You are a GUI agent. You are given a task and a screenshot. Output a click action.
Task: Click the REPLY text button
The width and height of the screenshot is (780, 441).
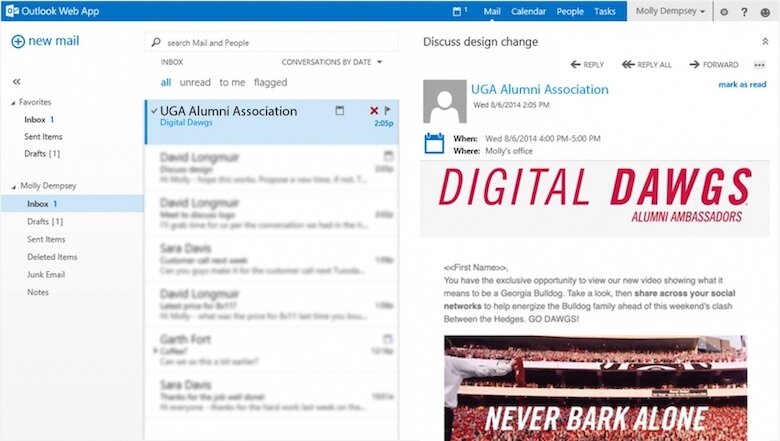click(x=593, y=65)
